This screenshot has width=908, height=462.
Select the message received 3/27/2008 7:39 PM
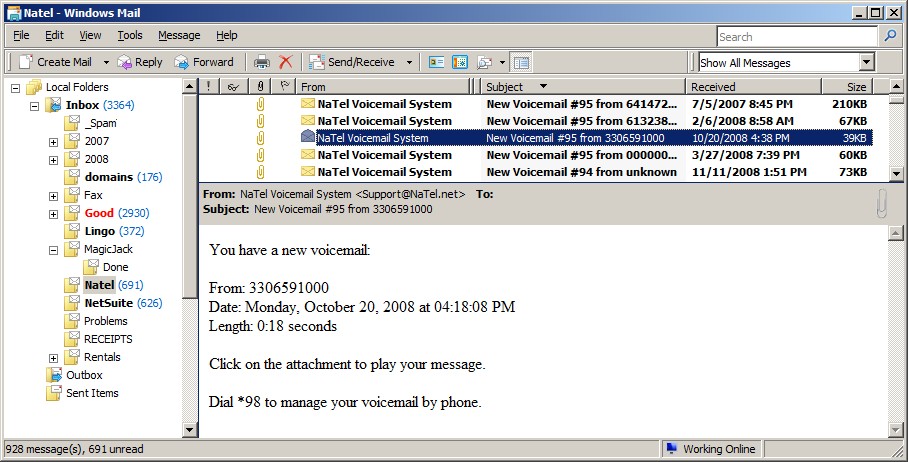coord(536,155)
